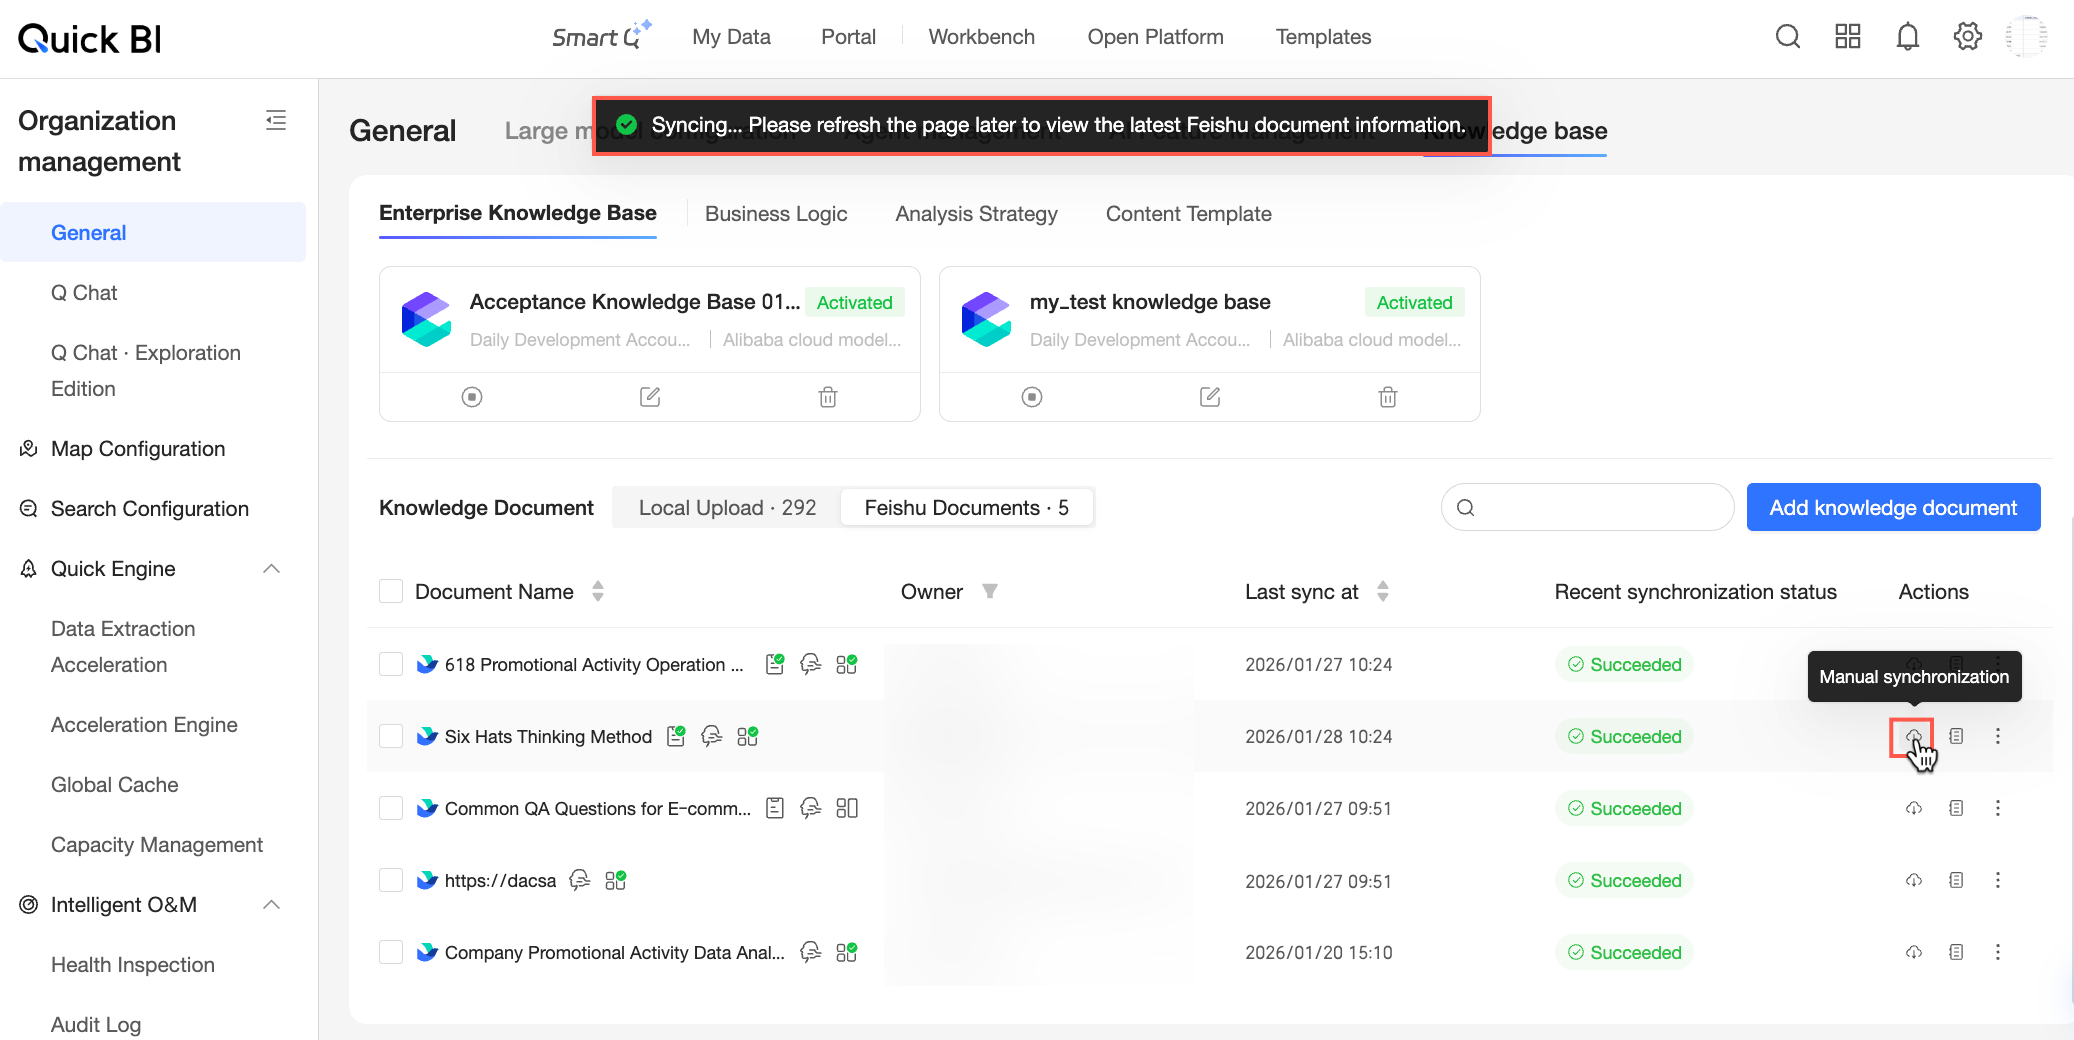Image resolution: width=2074 pixels, height=1040 pixels.
Task: Open more actions for Common QA Questions
Action: pos(1998,808)
